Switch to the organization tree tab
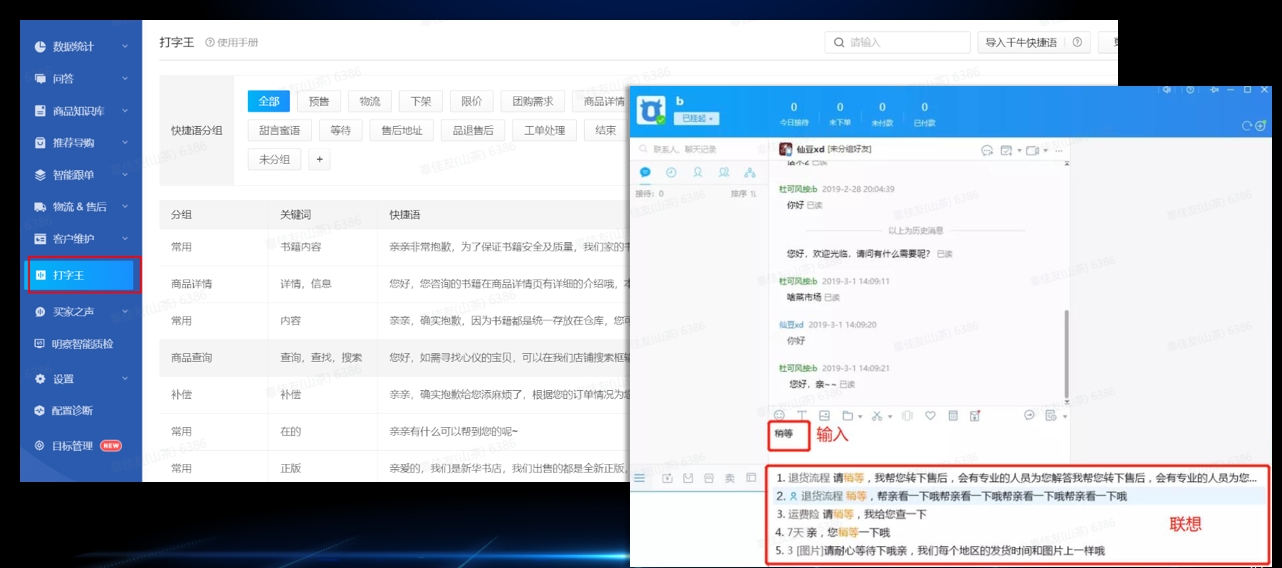1282x568 pixels. (749, 172)
